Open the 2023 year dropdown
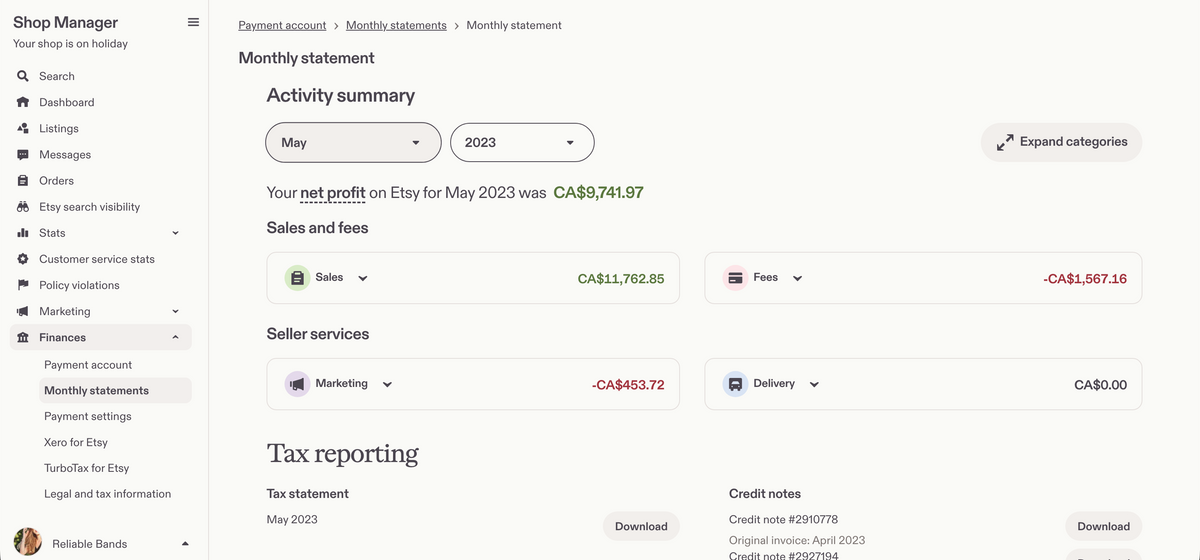The width and height of the screenshot is (1200, 560). click(x=522, y=142)
